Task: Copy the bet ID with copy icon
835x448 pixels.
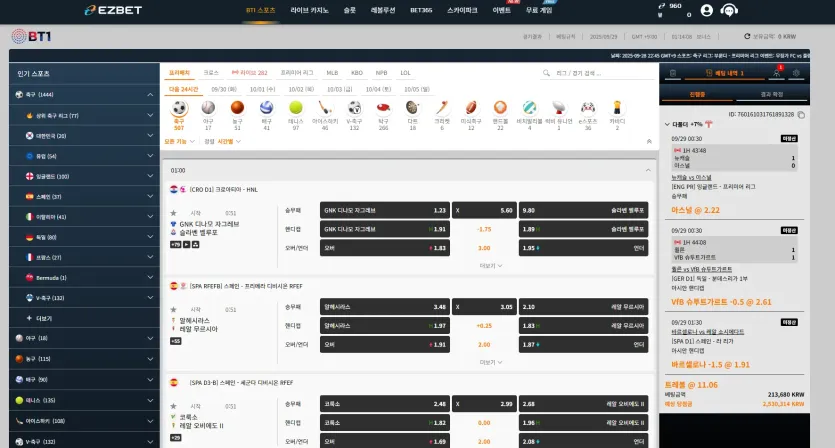Action: pos(801,115)
